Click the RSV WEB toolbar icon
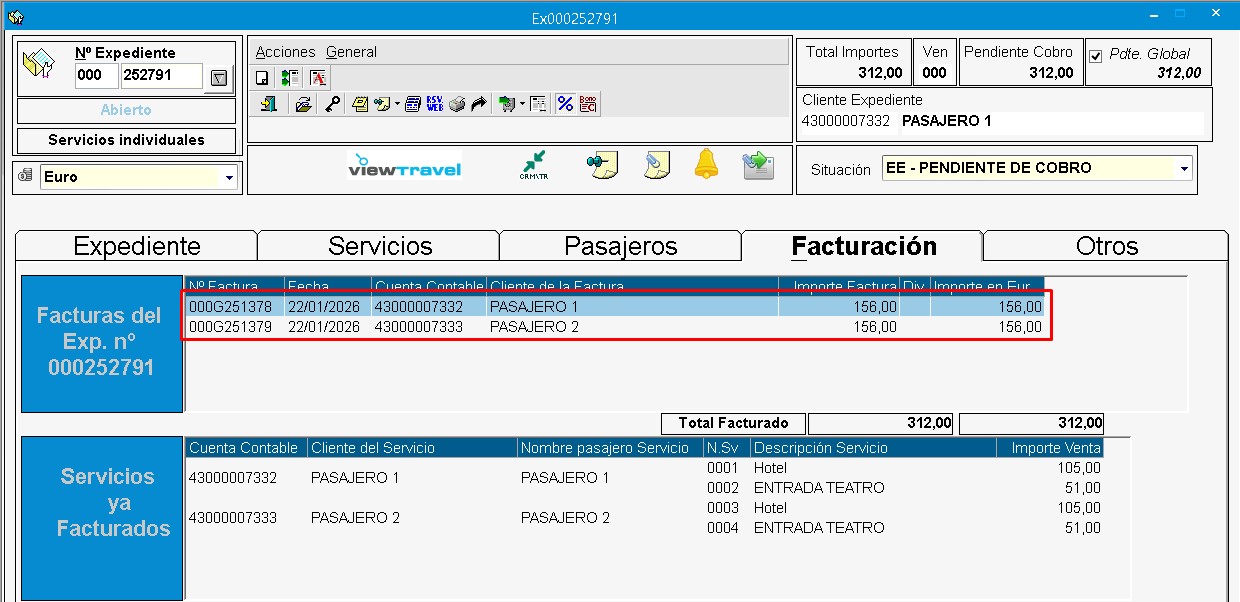The image size is (1240, 602). pos(435,104)
